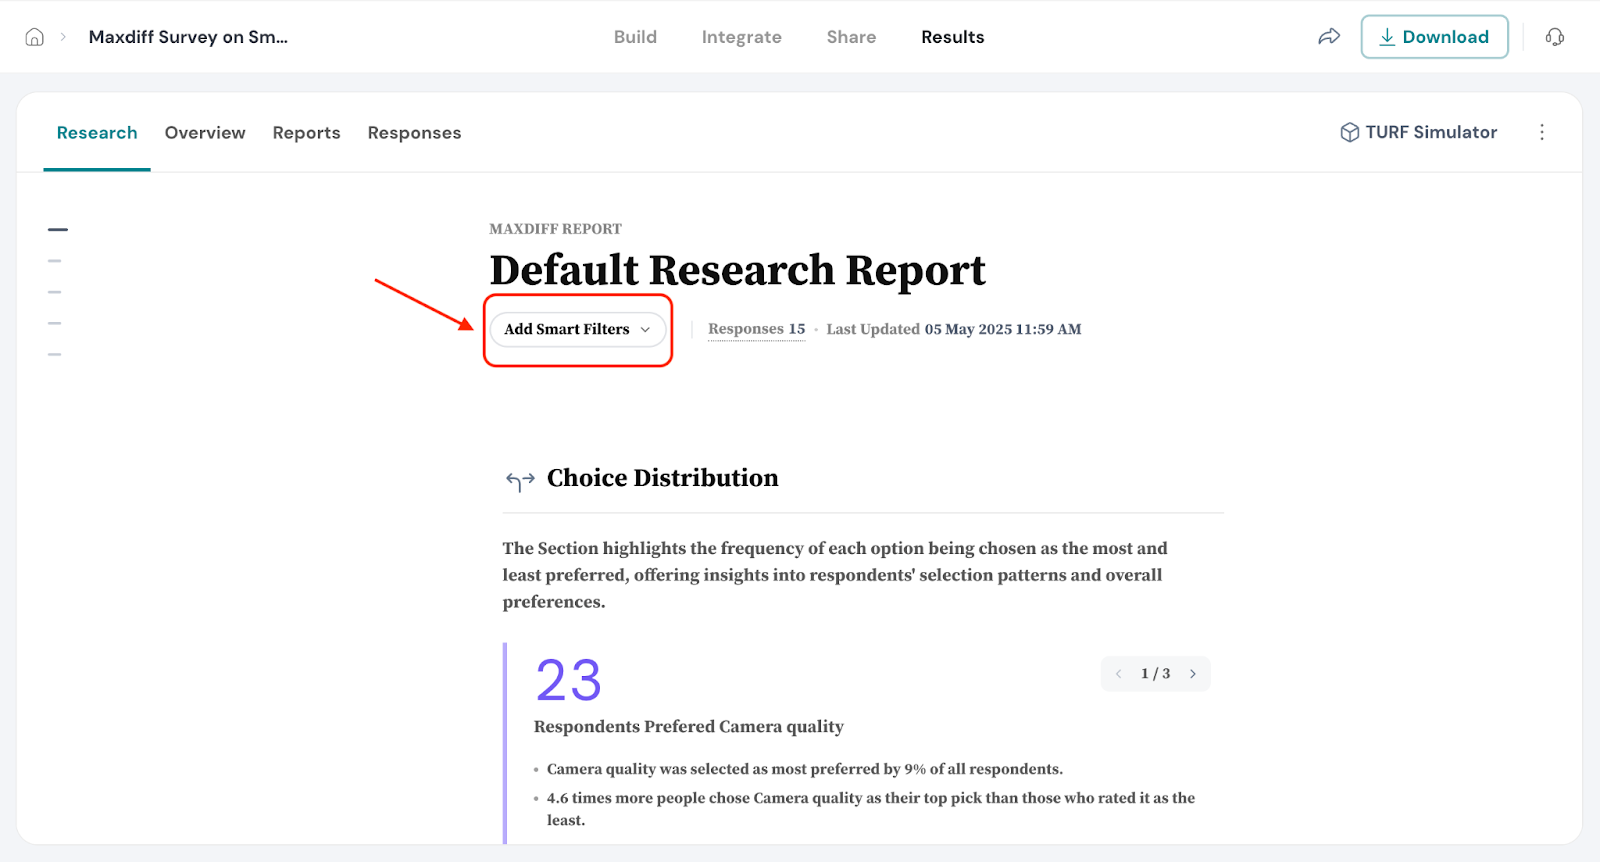Select the Research tab

(97, 133)
